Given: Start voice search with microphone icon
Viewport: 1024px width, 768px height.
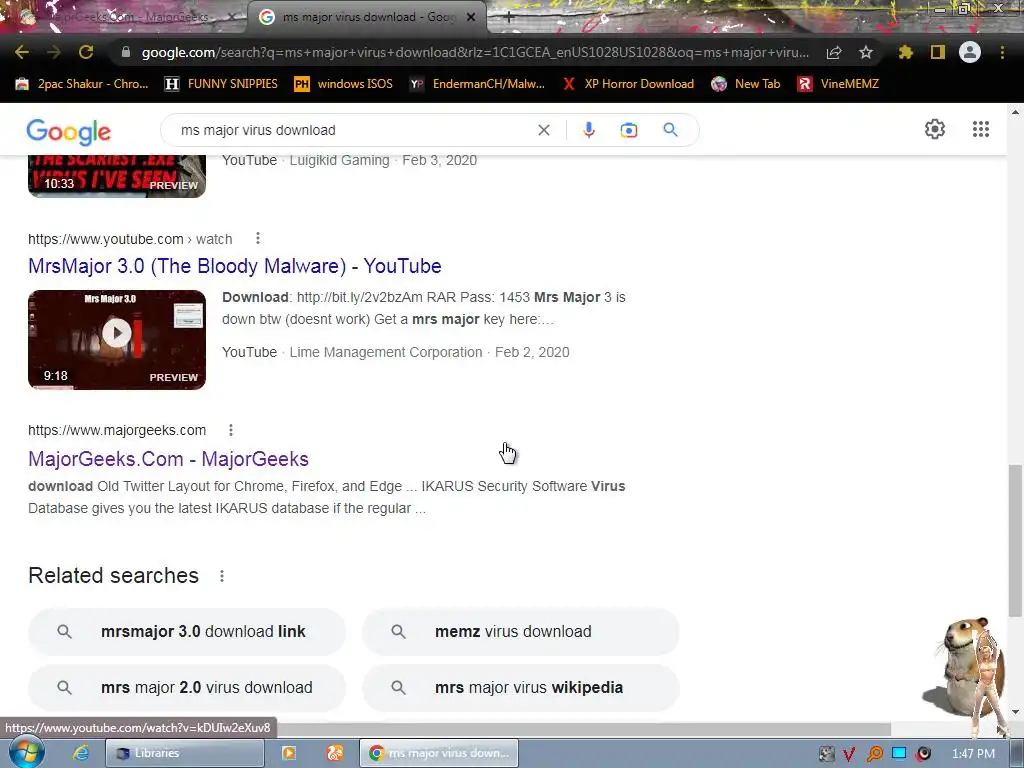Looking at the screenshot, I should pos(588,130).
